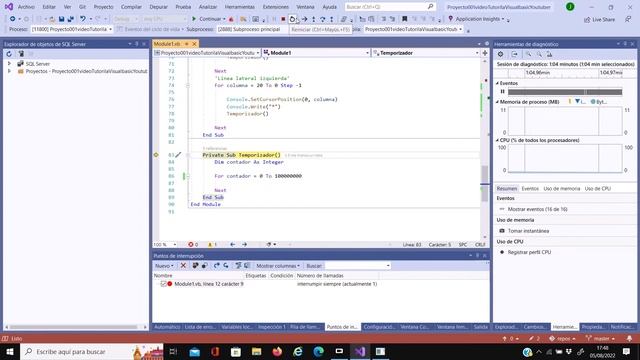
Task: Click the Save All icon
Action: click(x=71, y=19)
